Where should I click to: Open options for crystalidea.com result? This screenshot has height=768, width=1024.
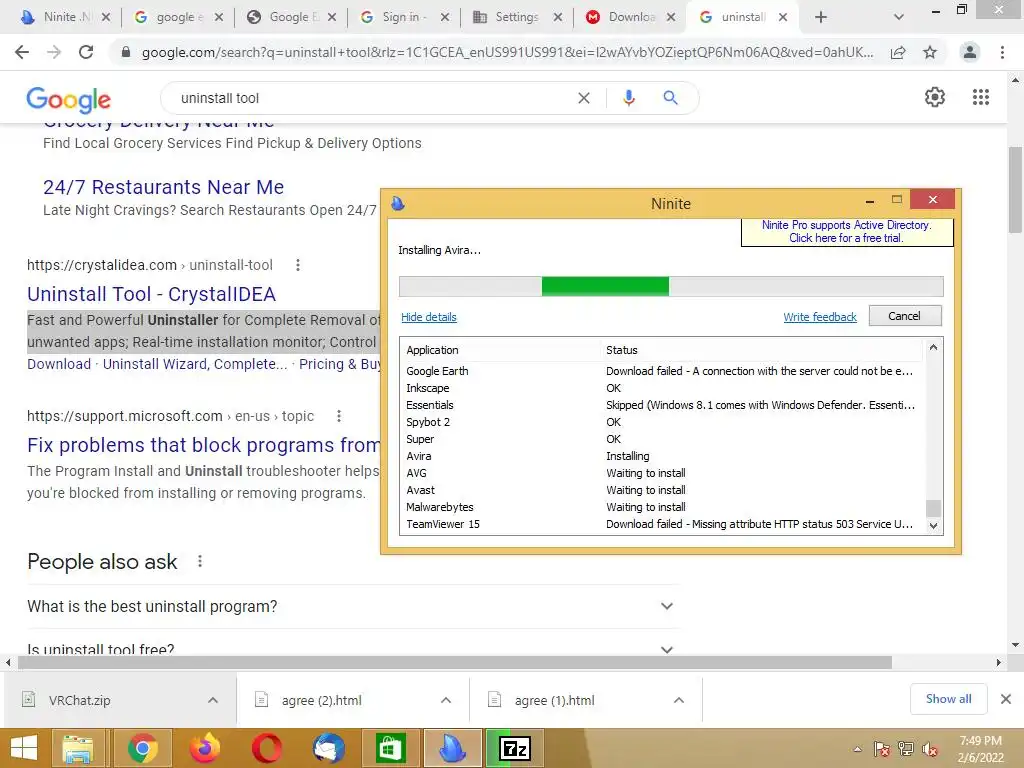298,265
